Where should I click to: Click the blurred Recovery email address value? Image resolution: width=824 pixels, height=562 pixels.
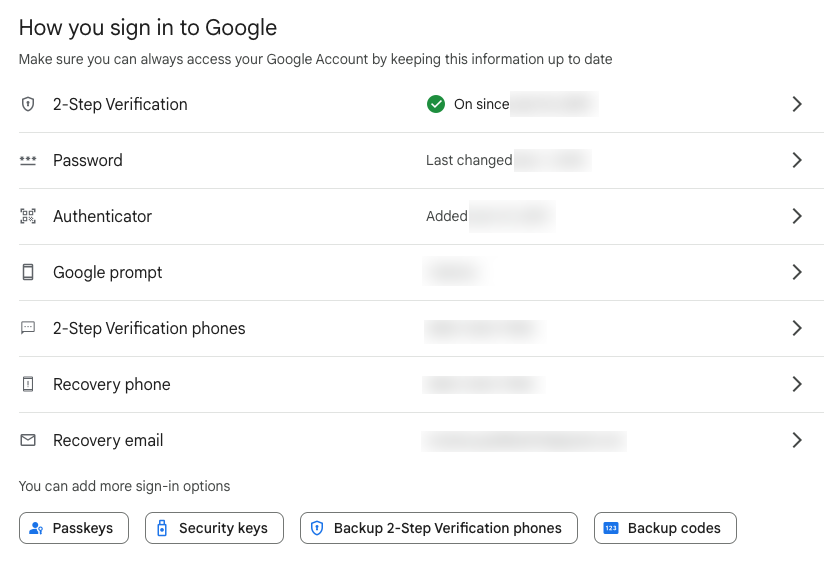[x=524, y=441]
